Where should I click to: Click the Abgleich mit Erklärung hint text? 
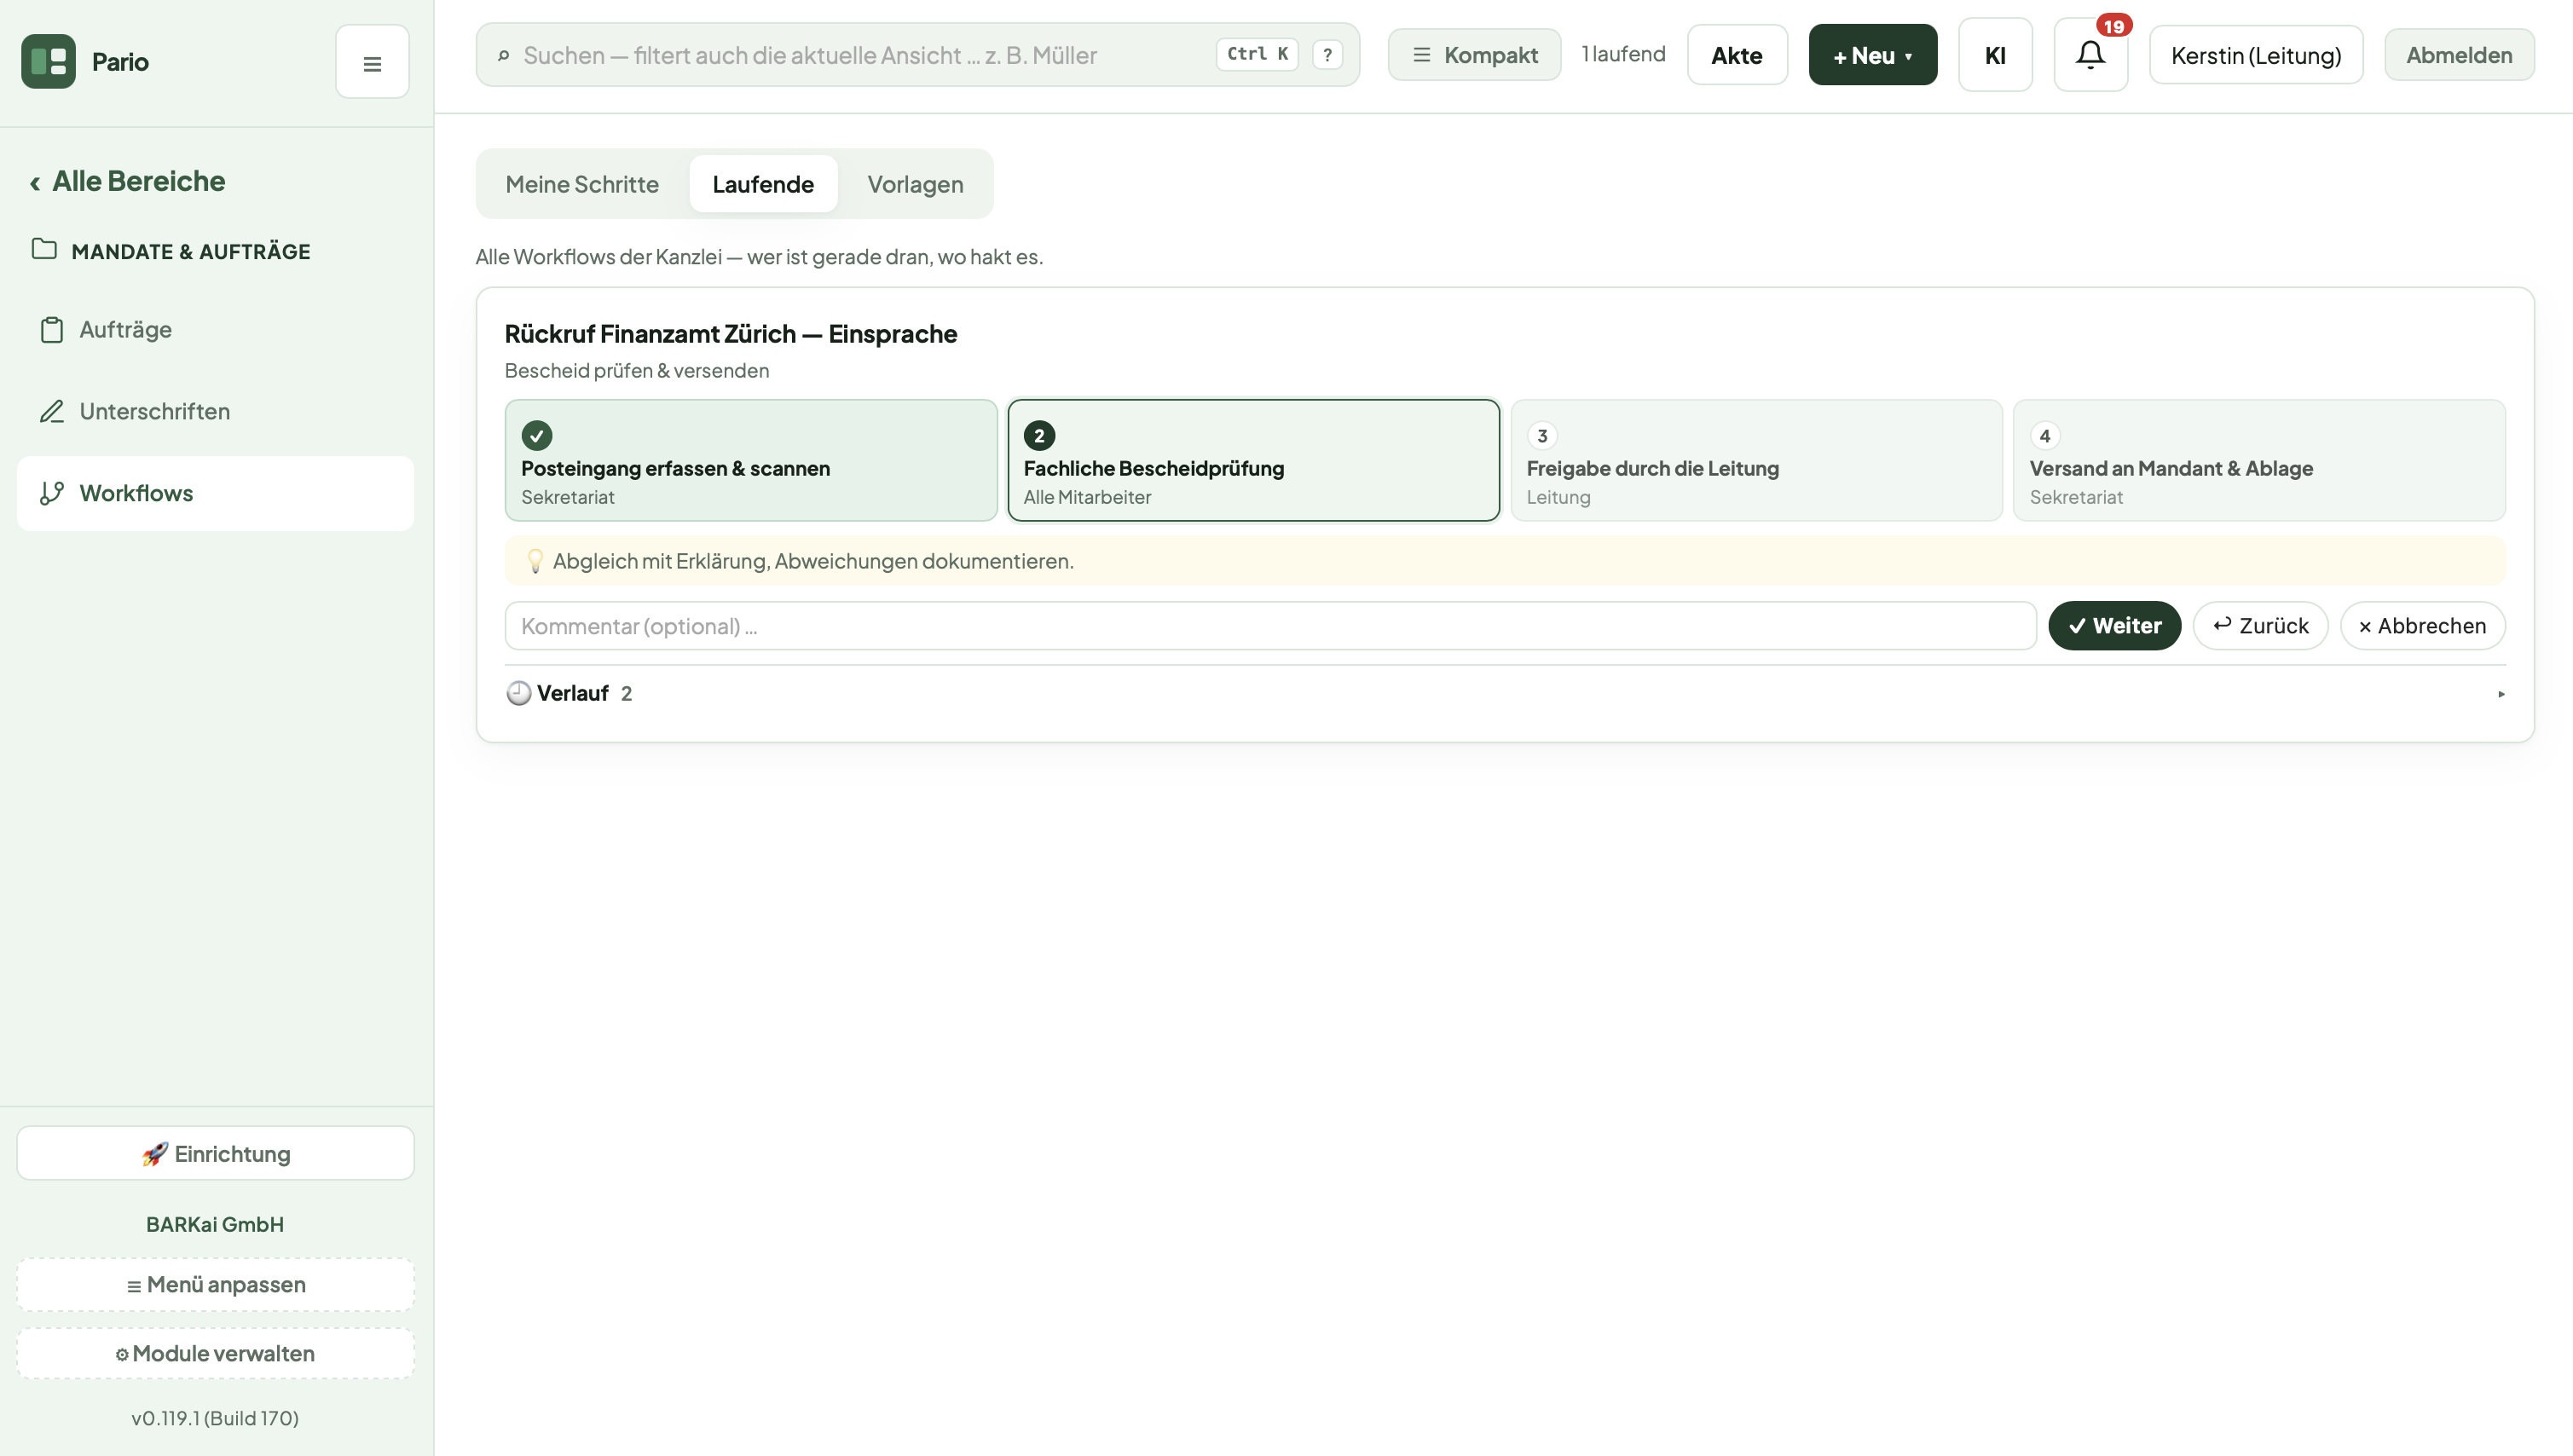[813, 561]
